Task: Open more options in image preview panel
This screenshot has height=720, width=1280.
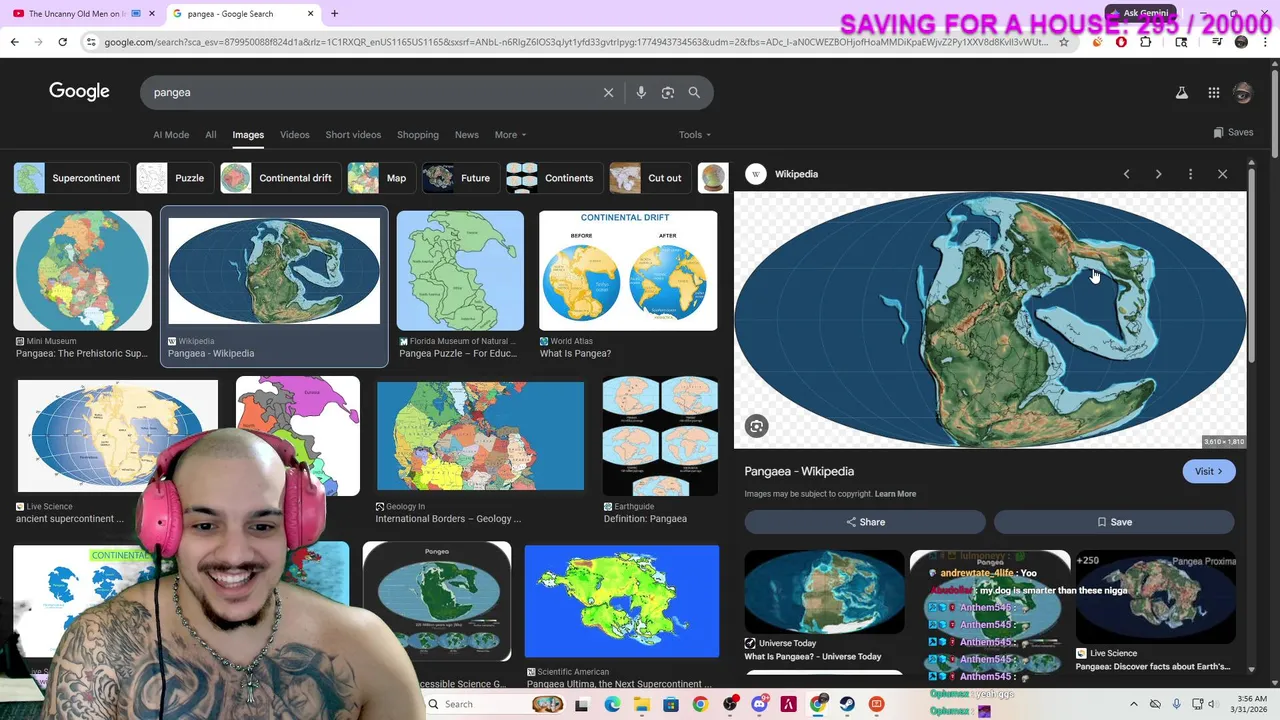Action: [x=1190, y=174]
